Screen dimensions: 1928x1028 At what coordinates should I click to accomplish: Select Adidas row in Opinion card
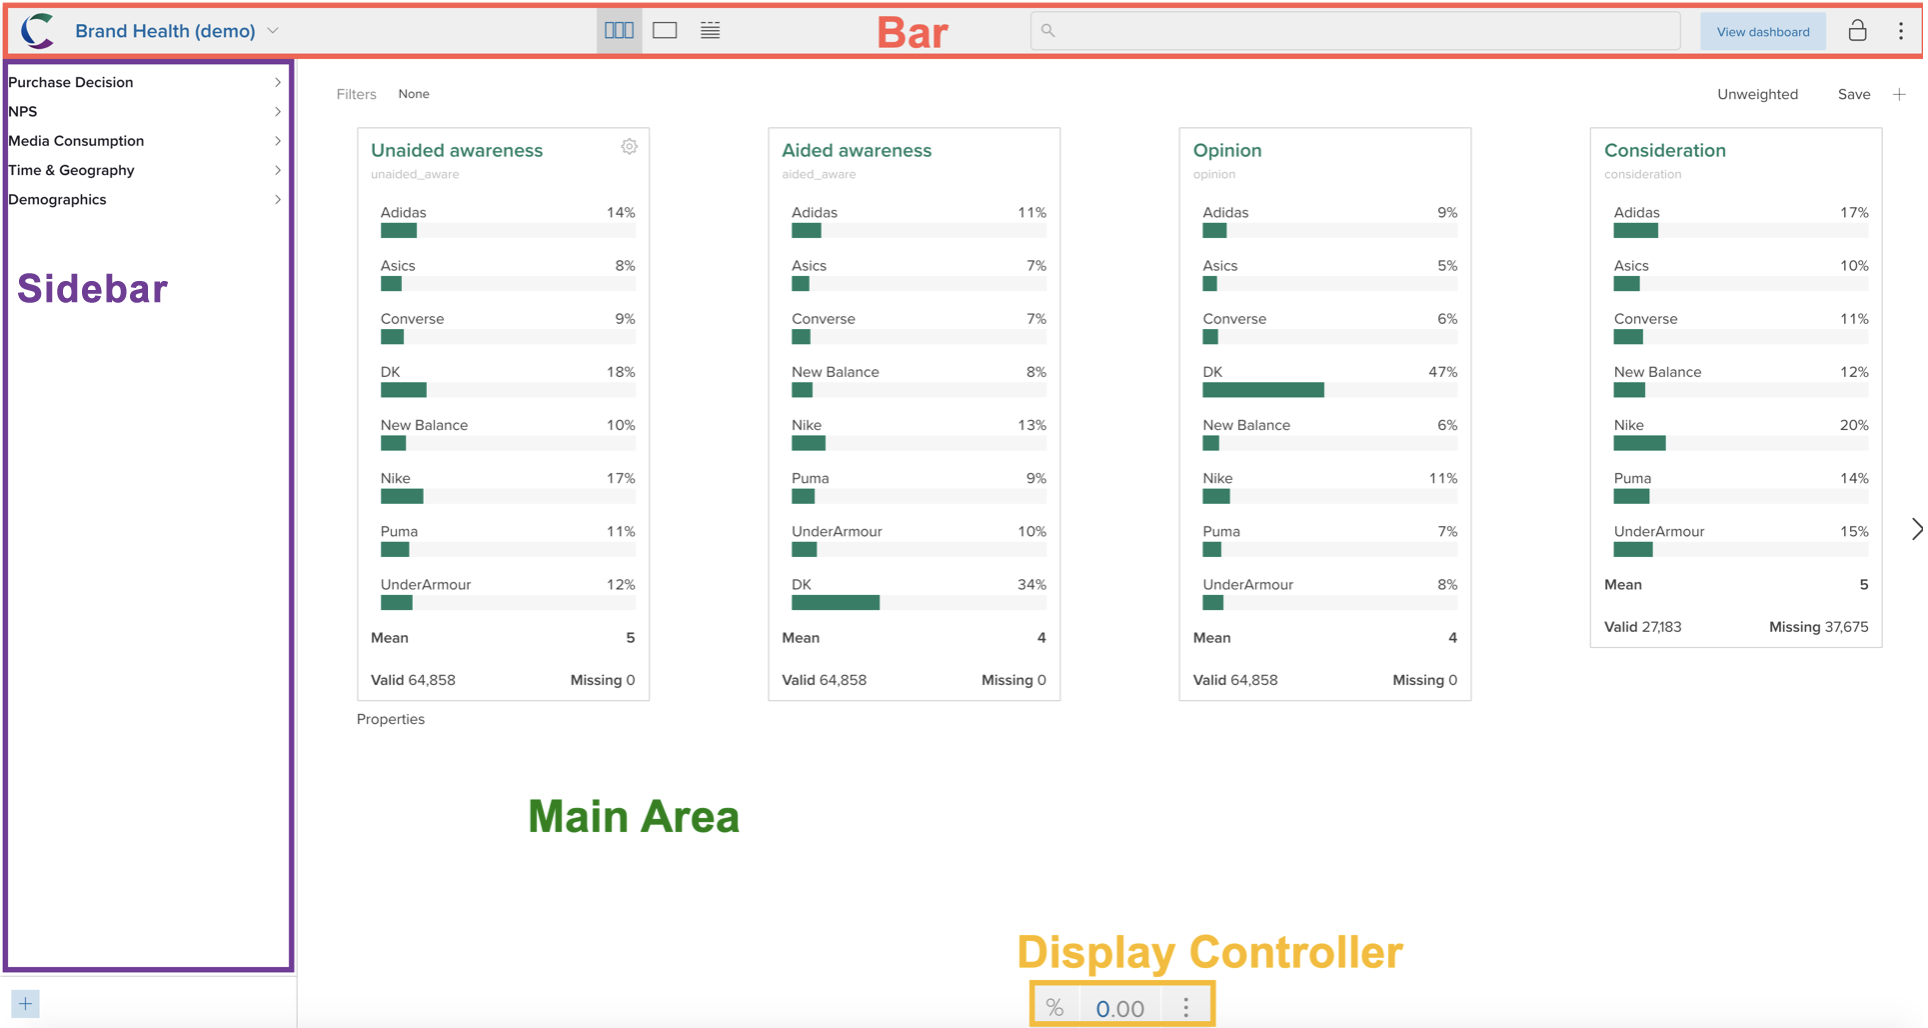(1329, 221)
